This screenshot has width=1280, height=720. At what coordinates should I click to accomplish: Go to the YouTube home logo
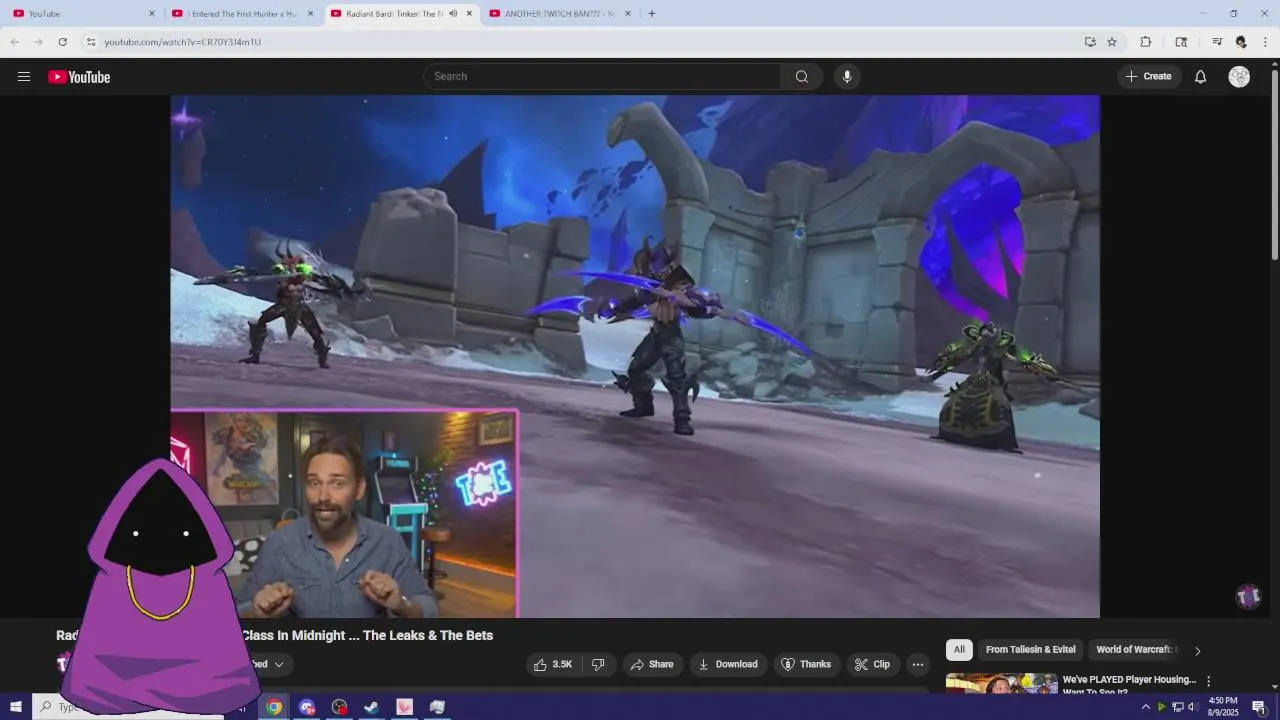(79, 77)
